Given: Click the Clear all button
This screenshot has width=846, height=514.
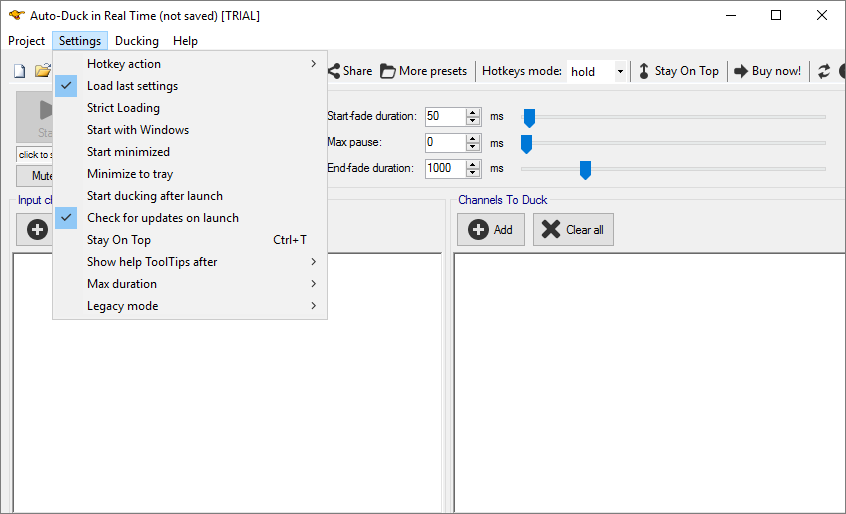Looking at the screenshot, I should point(573,229).
